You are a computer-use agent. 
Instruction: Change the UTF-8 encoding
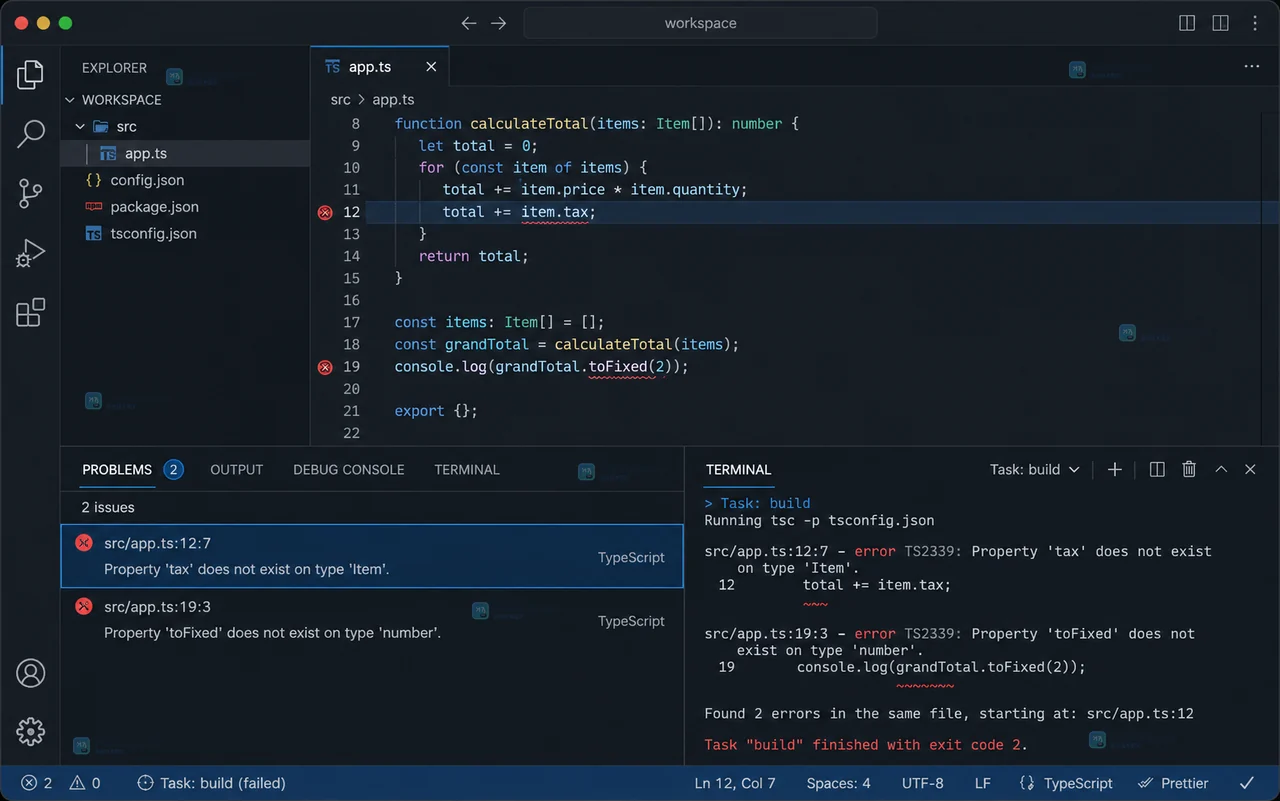pos(923,784)
